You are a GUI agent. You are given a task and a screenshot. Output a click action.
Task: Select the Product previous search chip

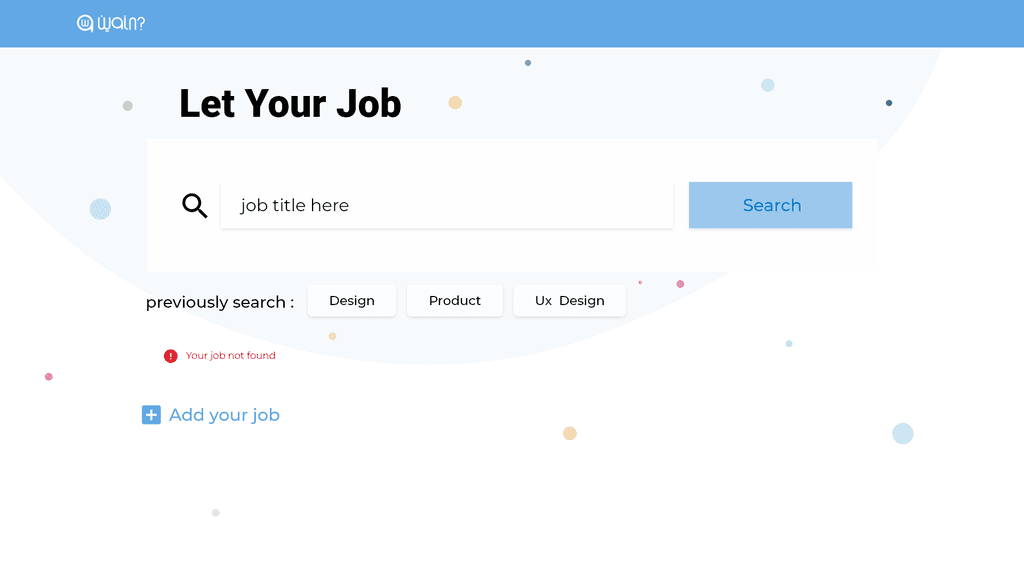(455, 300)
